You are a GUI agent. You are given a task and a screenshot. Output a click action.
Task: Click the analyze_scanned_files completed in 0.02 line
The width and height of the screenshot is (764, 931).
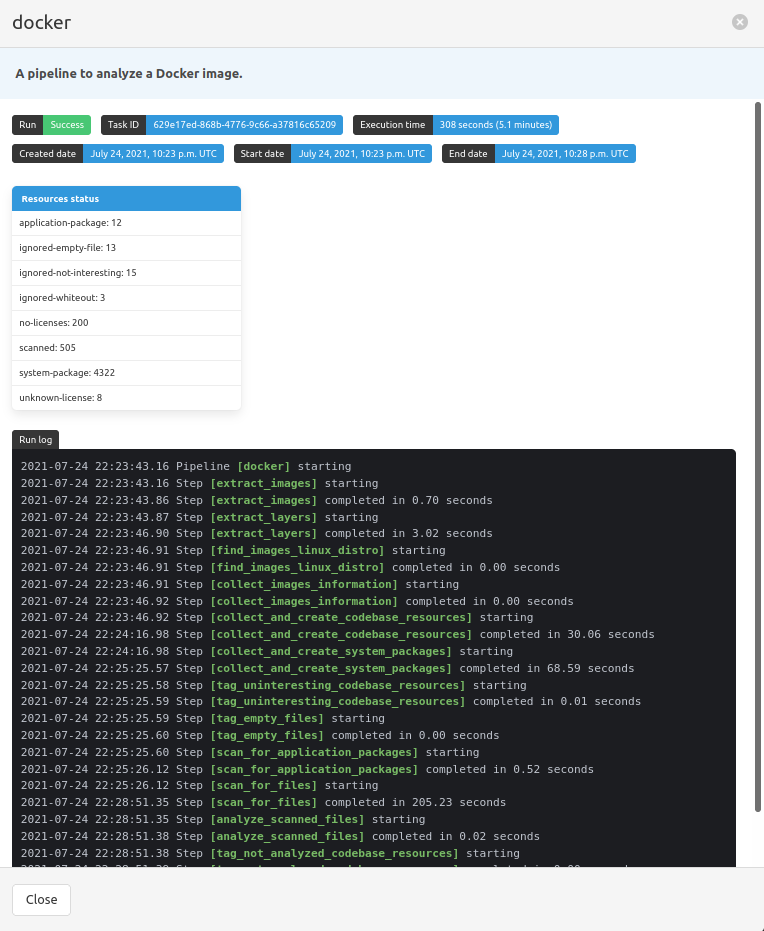tap(280, 837)
